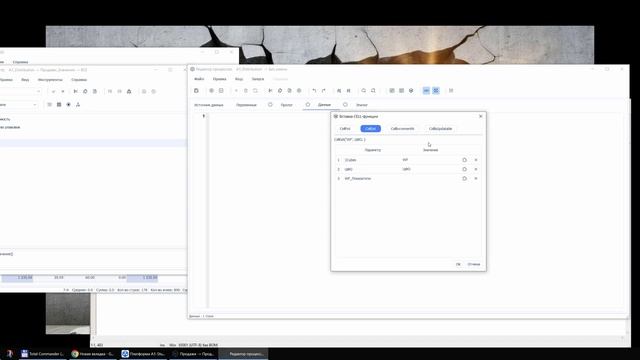Click OK in the CELL-function dialog
Viewport: 640px width, 360px height.
[x=458, y=264]
